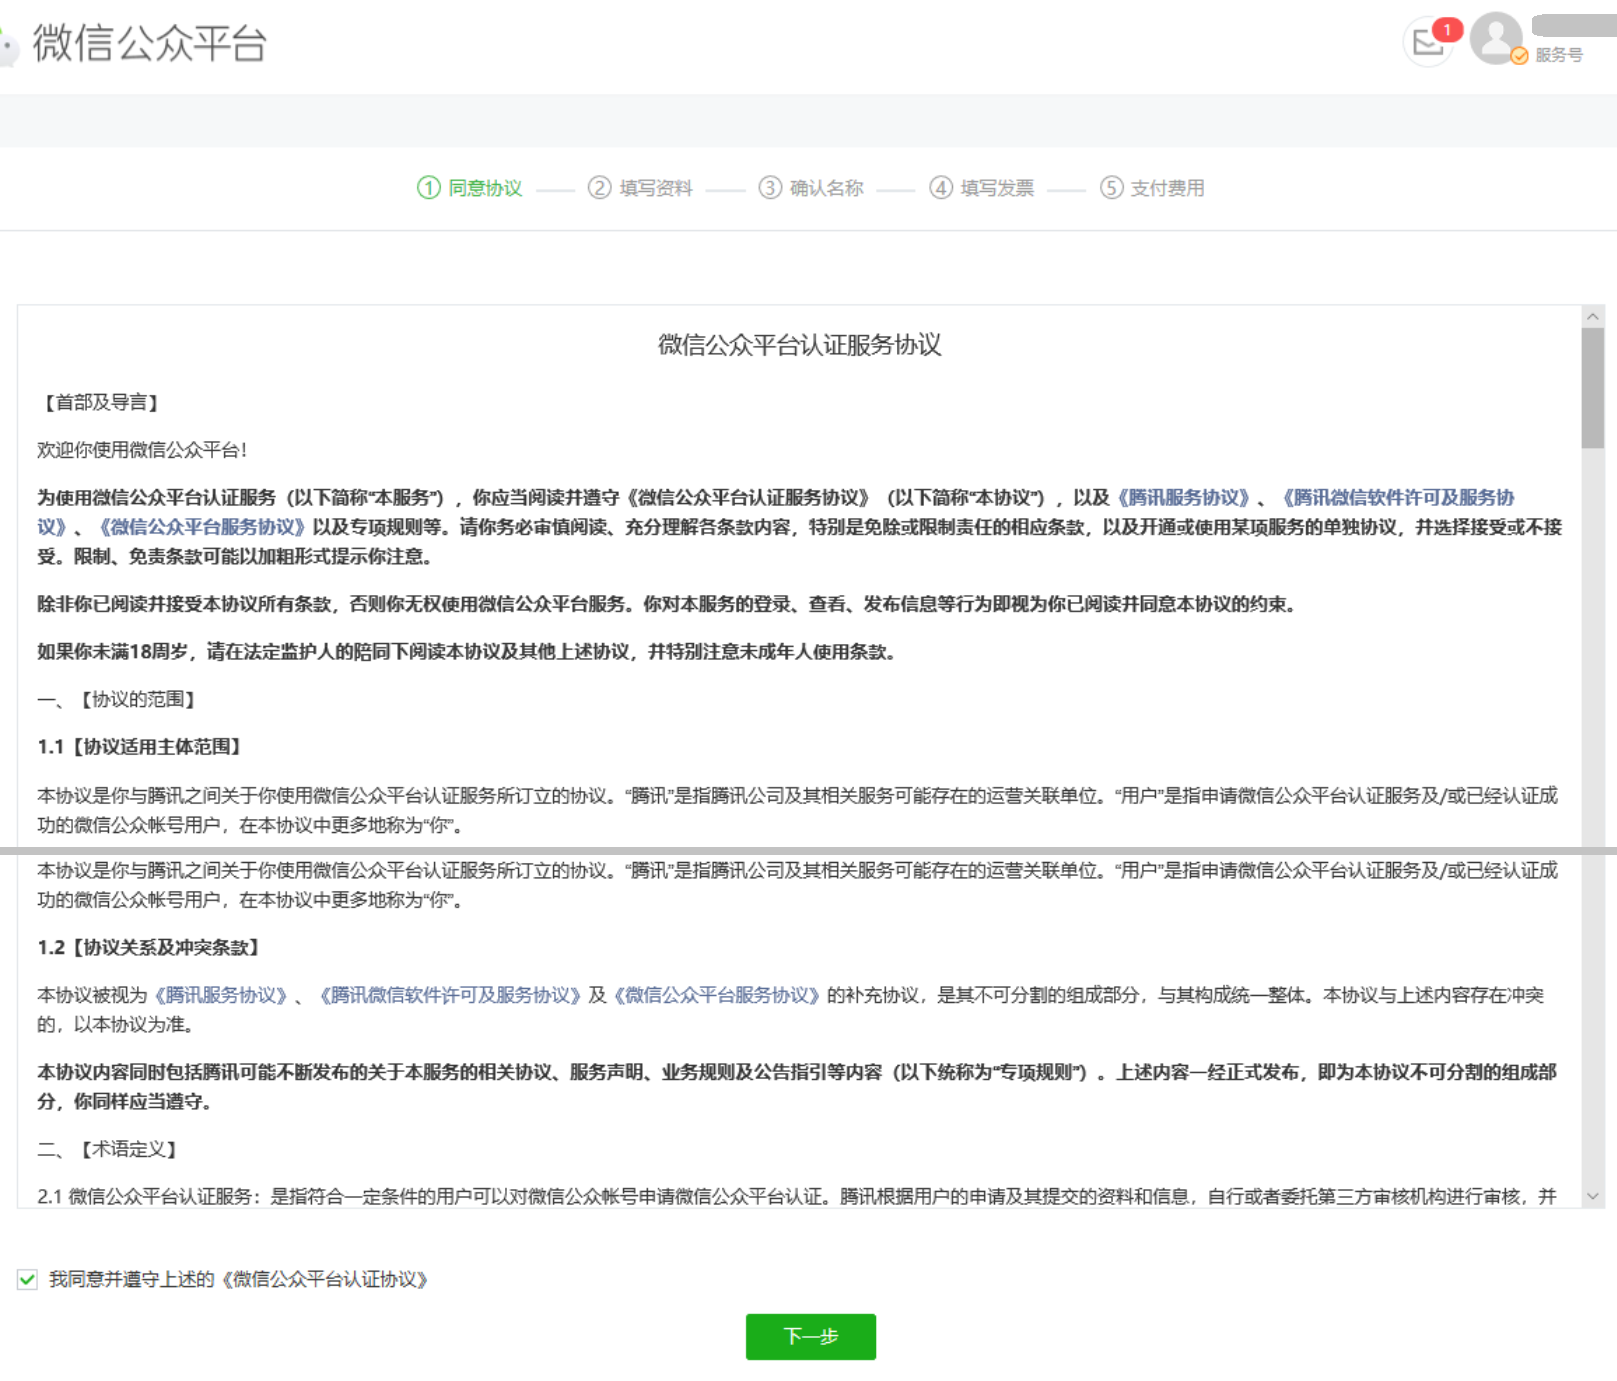Click the 微信公众平台认证服务协议 agreement title
The height and width of the screenshot is (1381, 1617).
tap(800, 345)
